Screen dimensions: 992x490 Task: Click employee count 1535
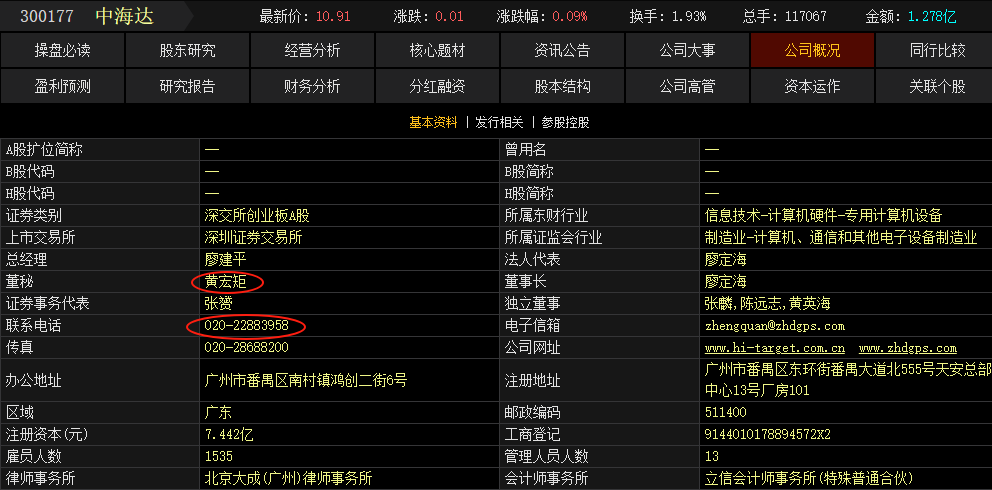click(x=219, y=456)
